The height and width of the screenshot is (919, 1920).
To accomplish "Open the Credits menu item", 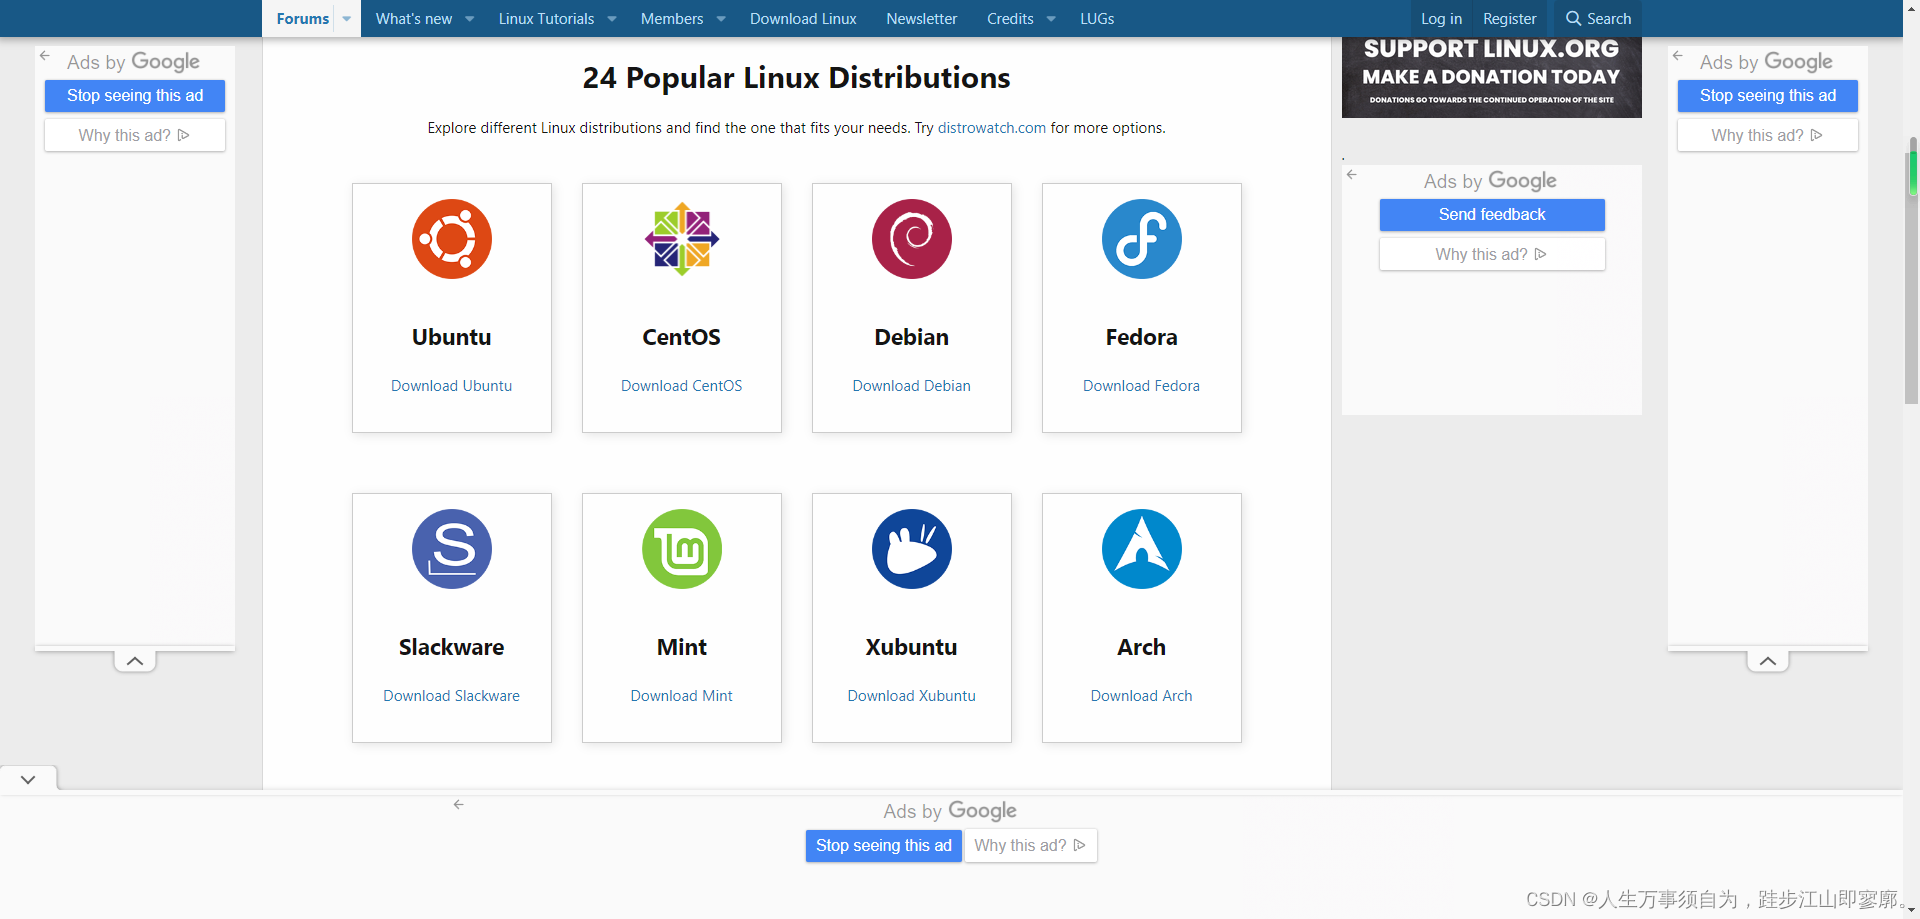I will click(x=1010, y=19).
